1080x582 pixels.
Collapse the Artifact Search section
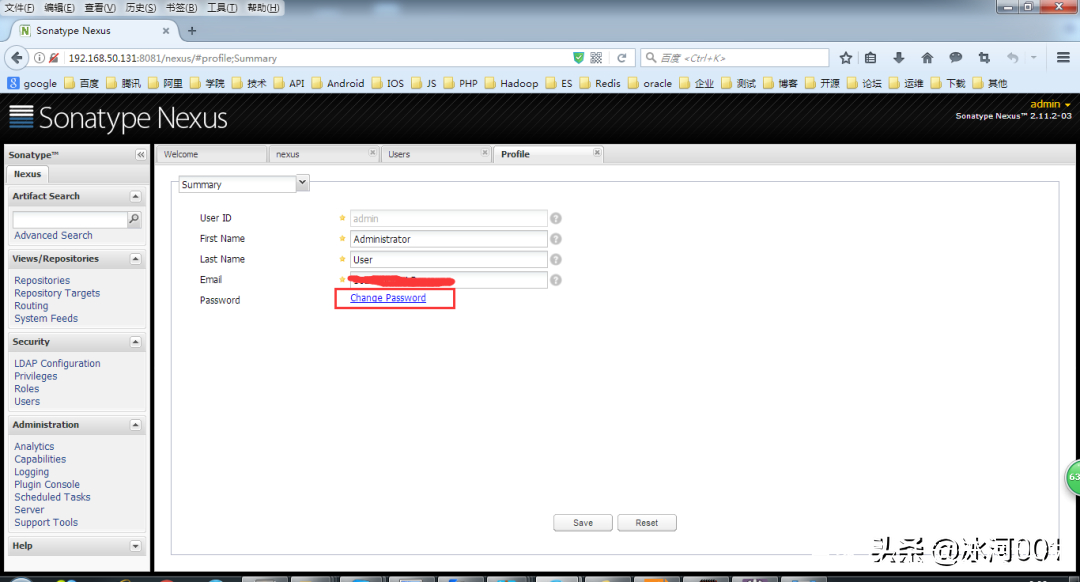coord(136,197)
